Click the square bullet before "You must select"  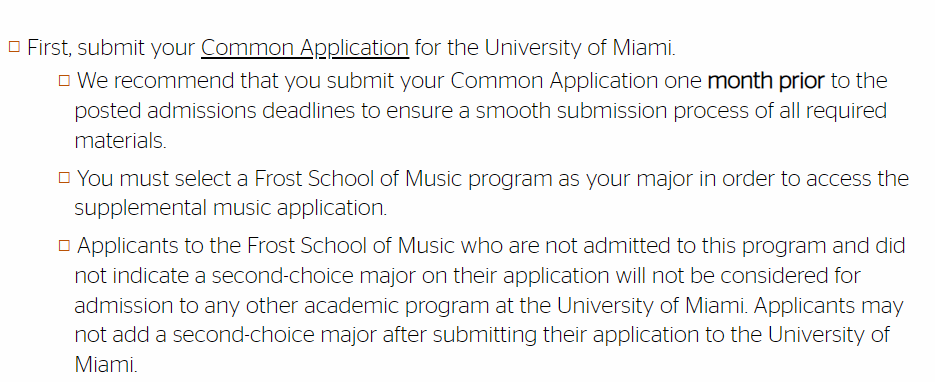[x=64, y=178]
